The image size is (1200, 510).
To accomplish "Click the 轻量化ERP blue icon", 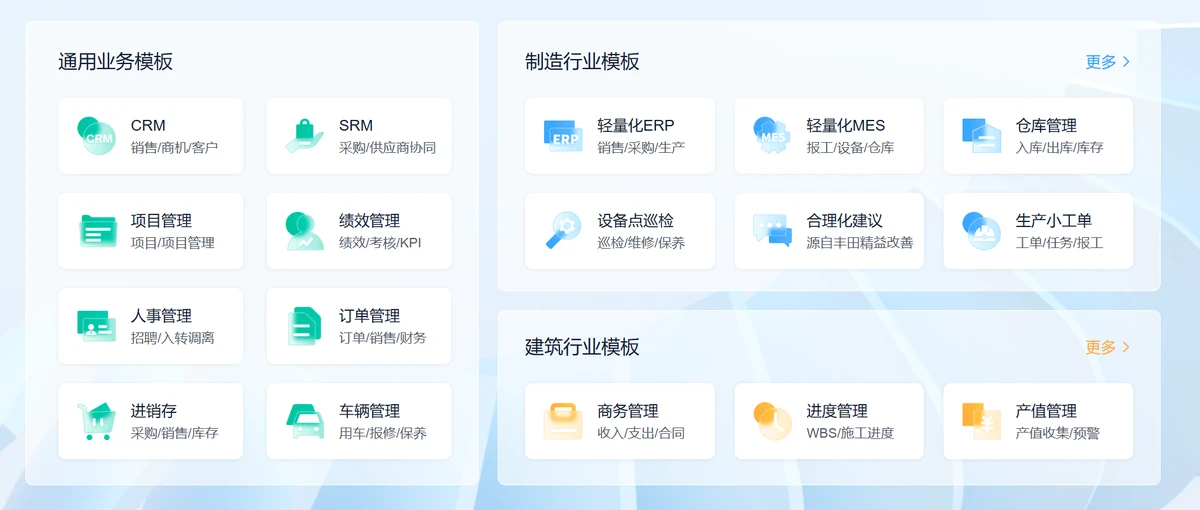I will pos(563,136).
